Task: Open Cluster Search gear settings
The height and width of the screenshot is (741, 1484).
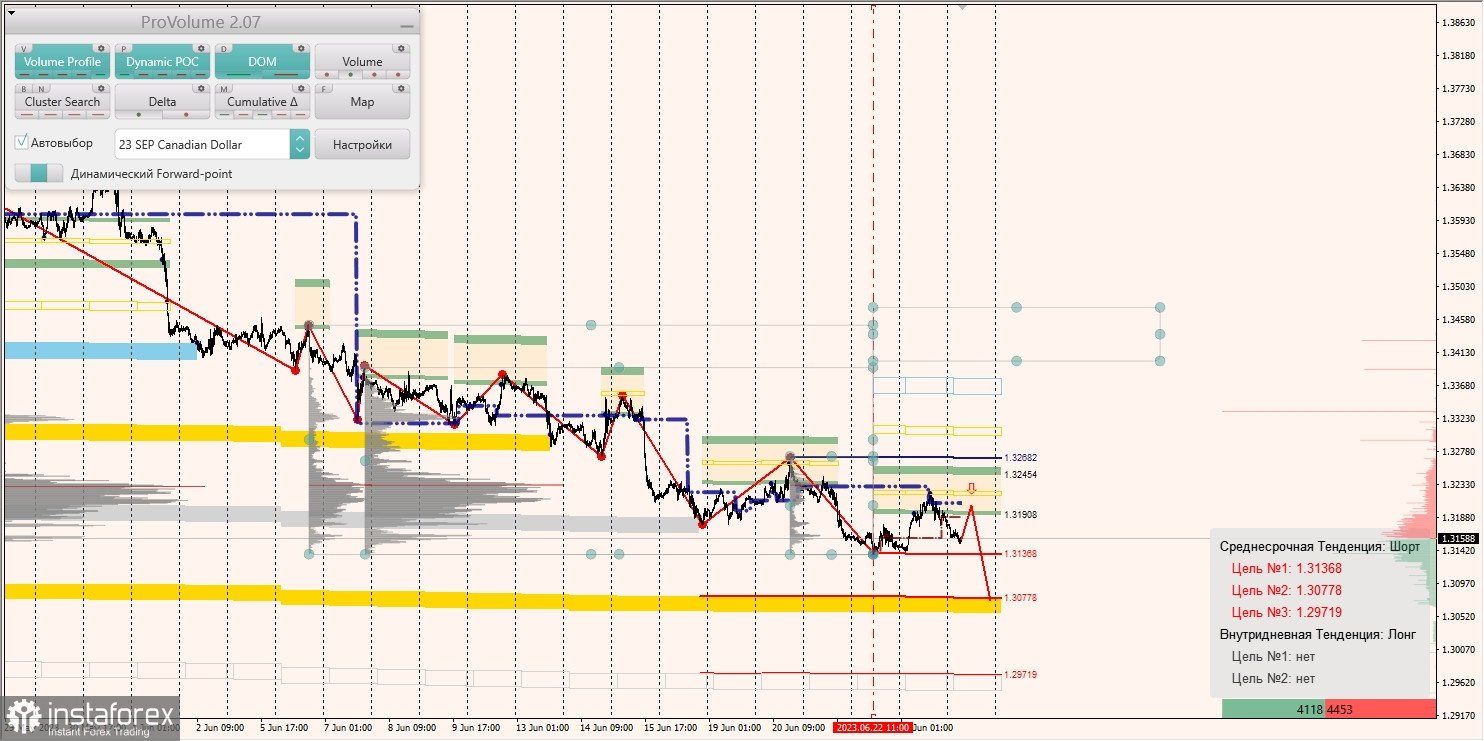Action: point(100,88)
